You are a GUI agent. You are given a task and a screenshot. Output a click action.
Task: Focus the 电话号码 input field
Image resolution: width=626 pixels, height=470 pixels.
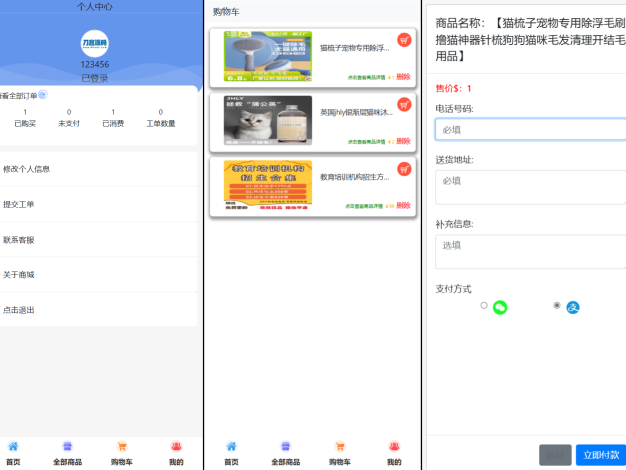531,129
